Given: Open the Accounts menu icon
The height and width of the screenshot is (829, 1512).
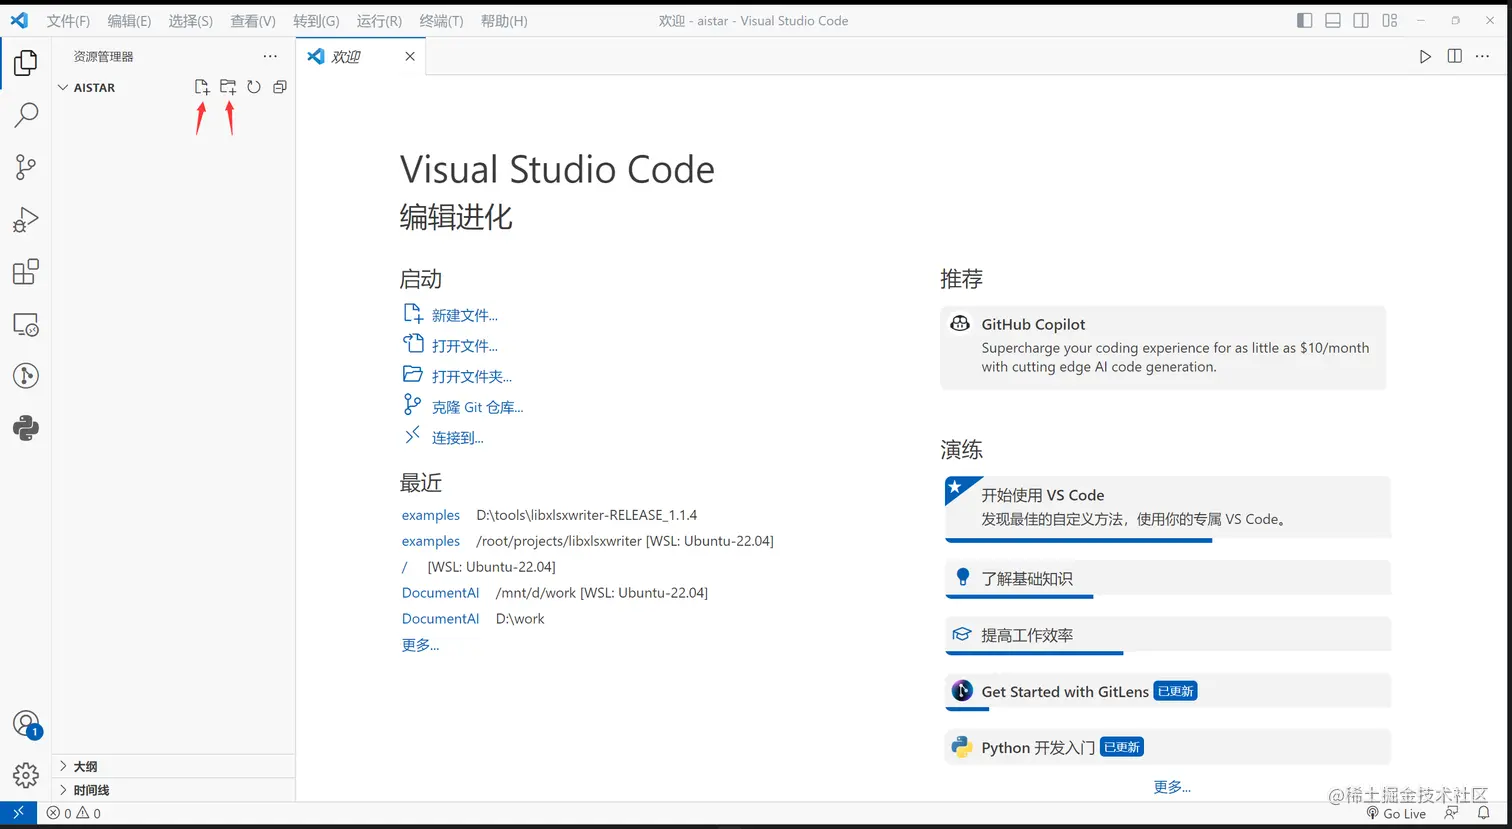Looking at the screenshot, I should tap(26, 724).
